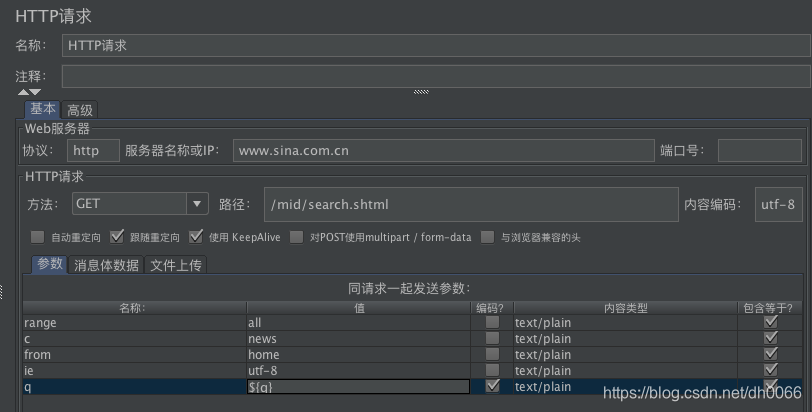The width and height of the screenshot is (812, 412).
Task: Toggle encode checkbox for ie row
Action: (x=492, y=370)
